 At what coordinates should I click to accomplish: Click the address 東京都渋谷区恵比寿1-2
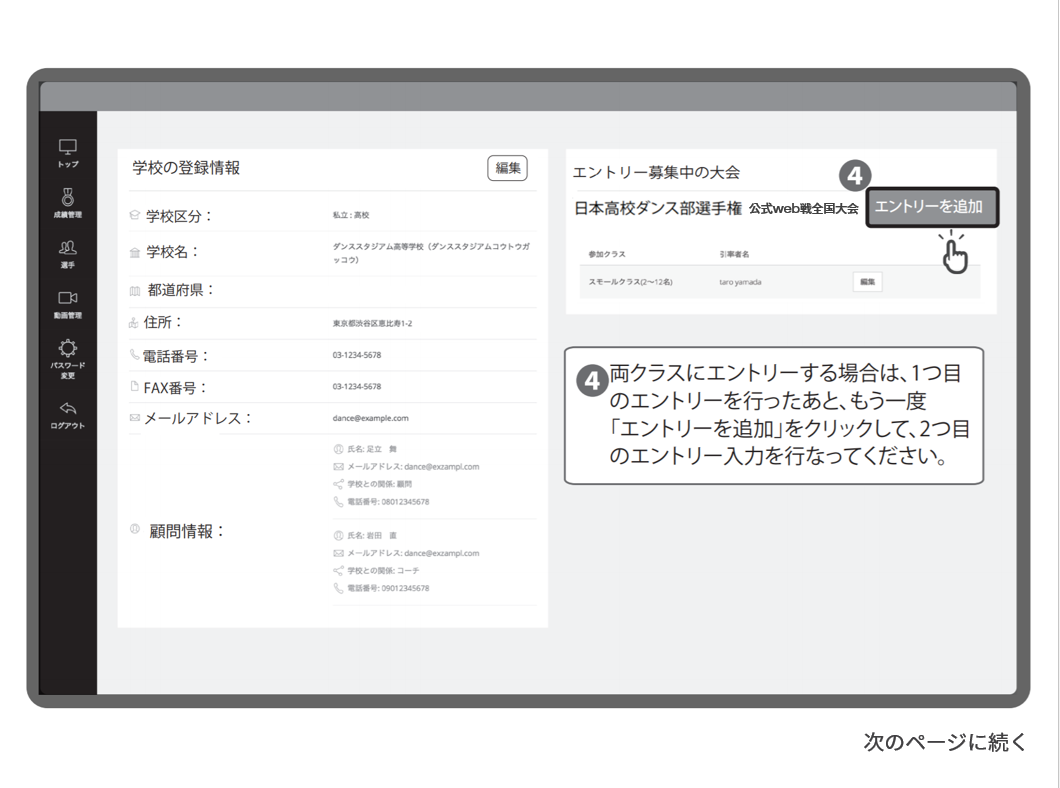pos(372,323)
